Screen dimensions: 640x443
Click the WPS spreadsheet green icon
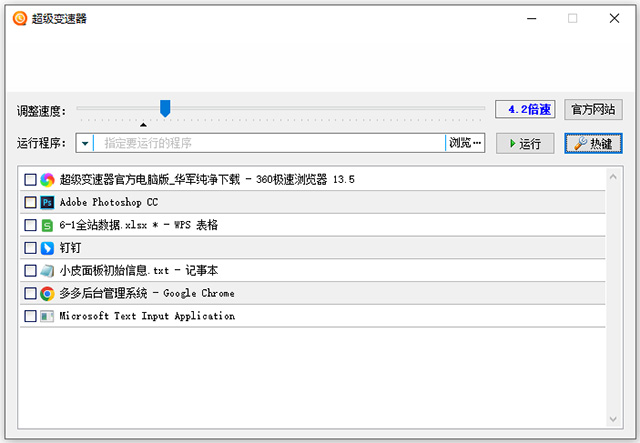pos(47,225)
